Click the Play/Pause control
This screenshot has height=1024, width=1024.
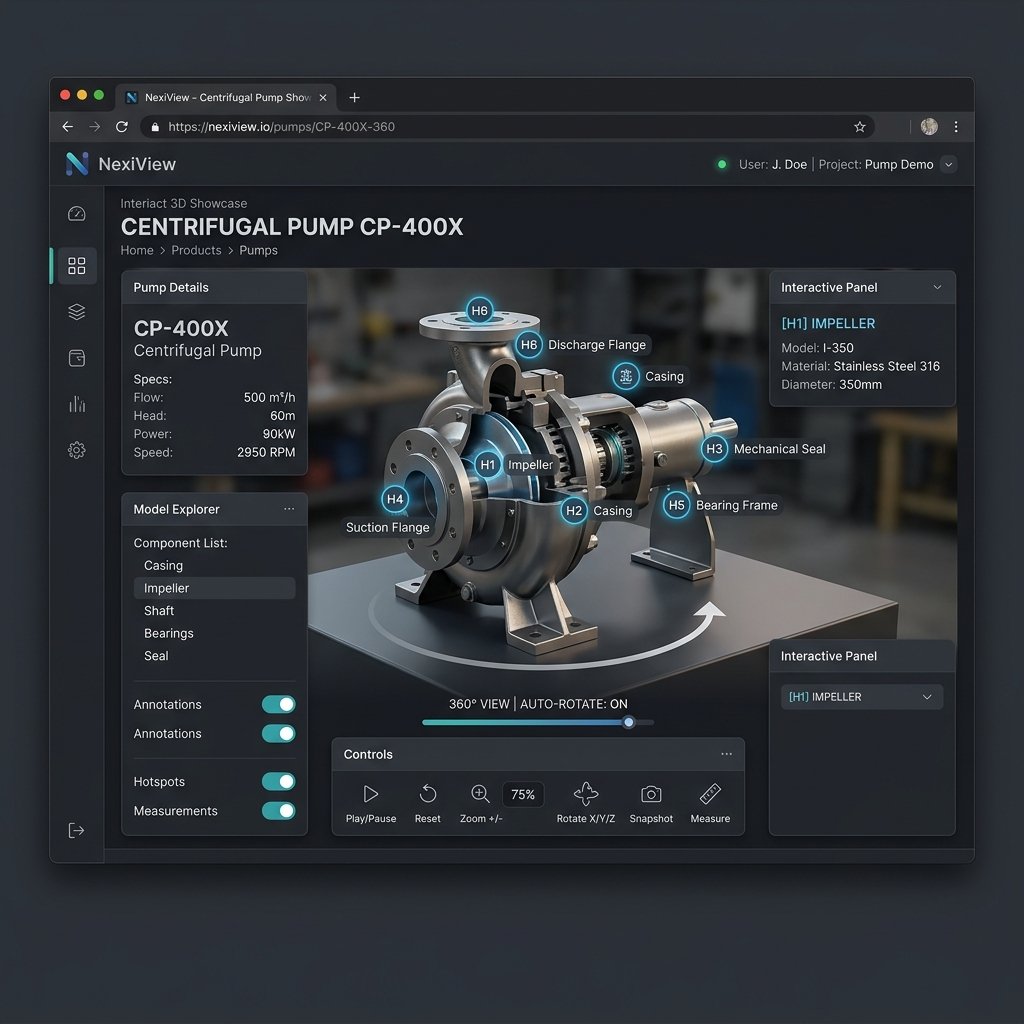pos(370,794)
